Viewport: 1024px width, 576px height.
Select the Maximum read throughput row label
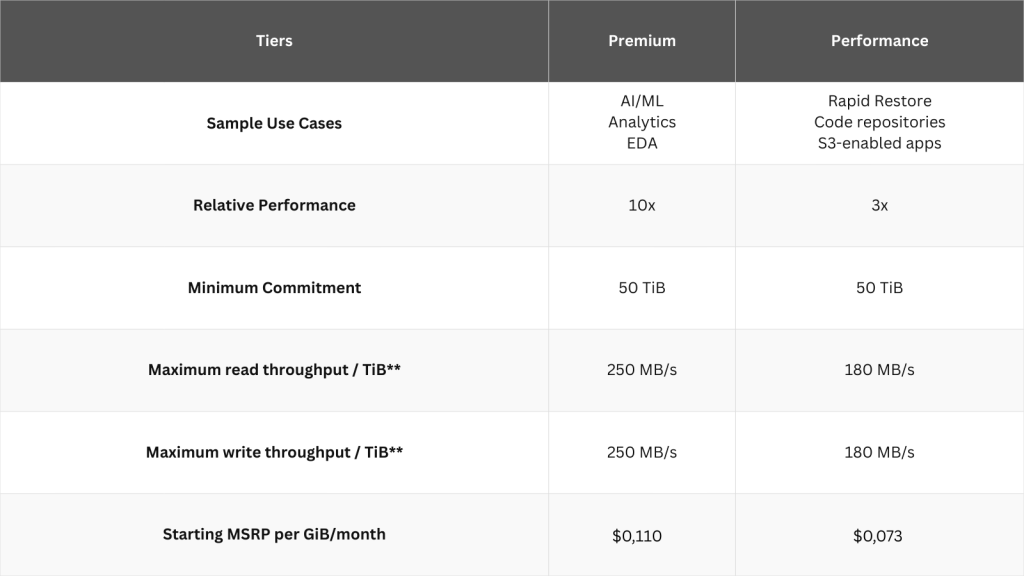[274, 370]
